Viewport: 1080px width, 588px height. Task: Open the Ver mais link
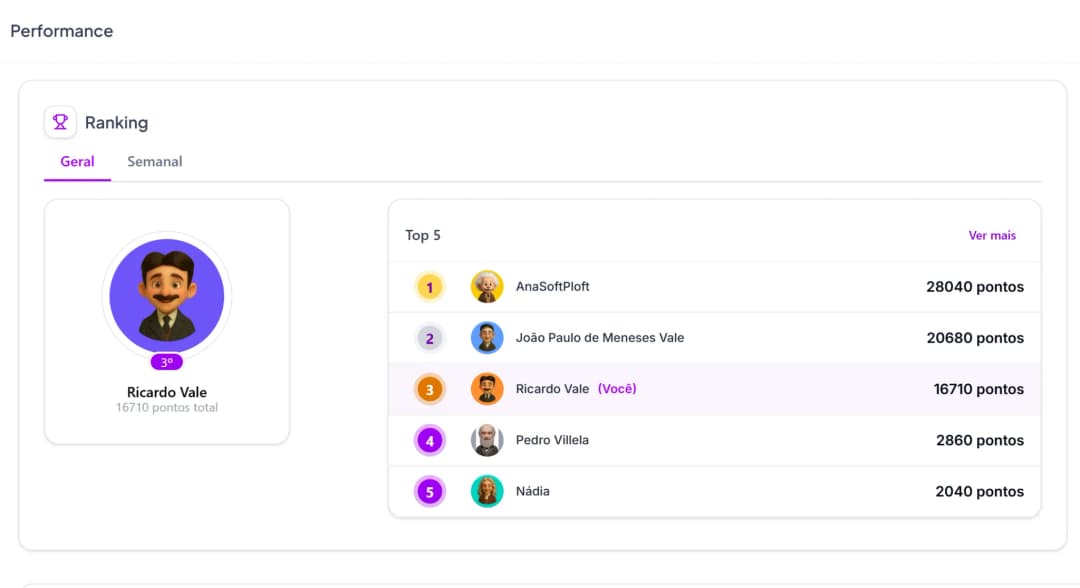tap(991, 235)
